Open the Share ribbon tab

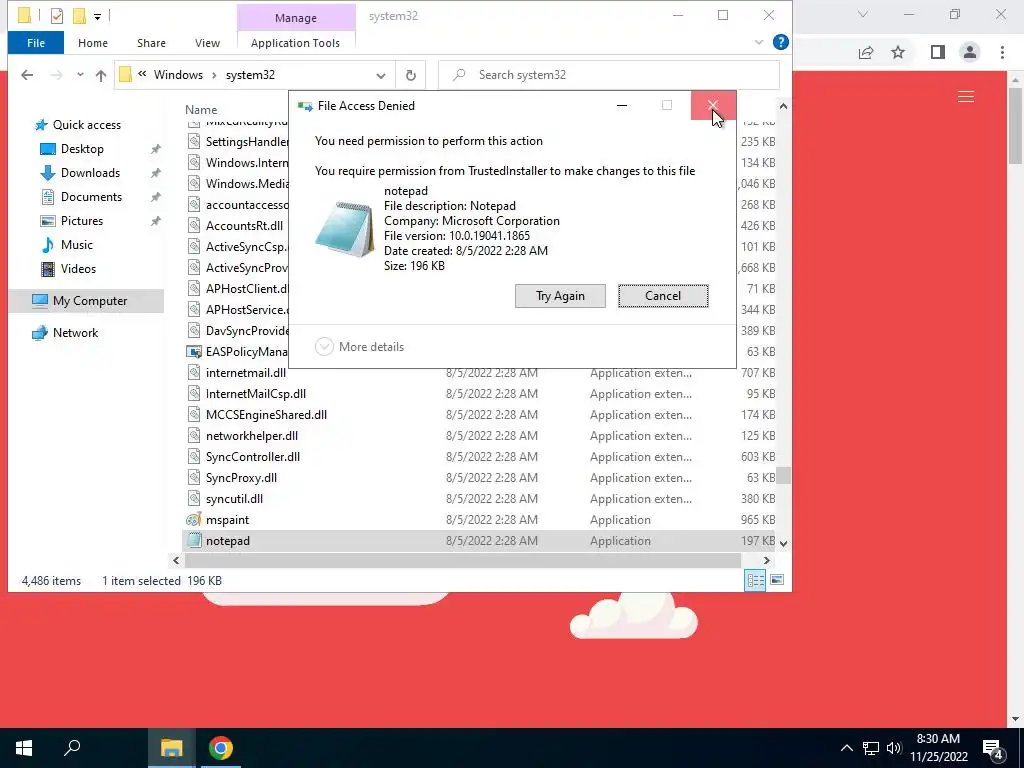pyautogui.click(x=151, y=43)
